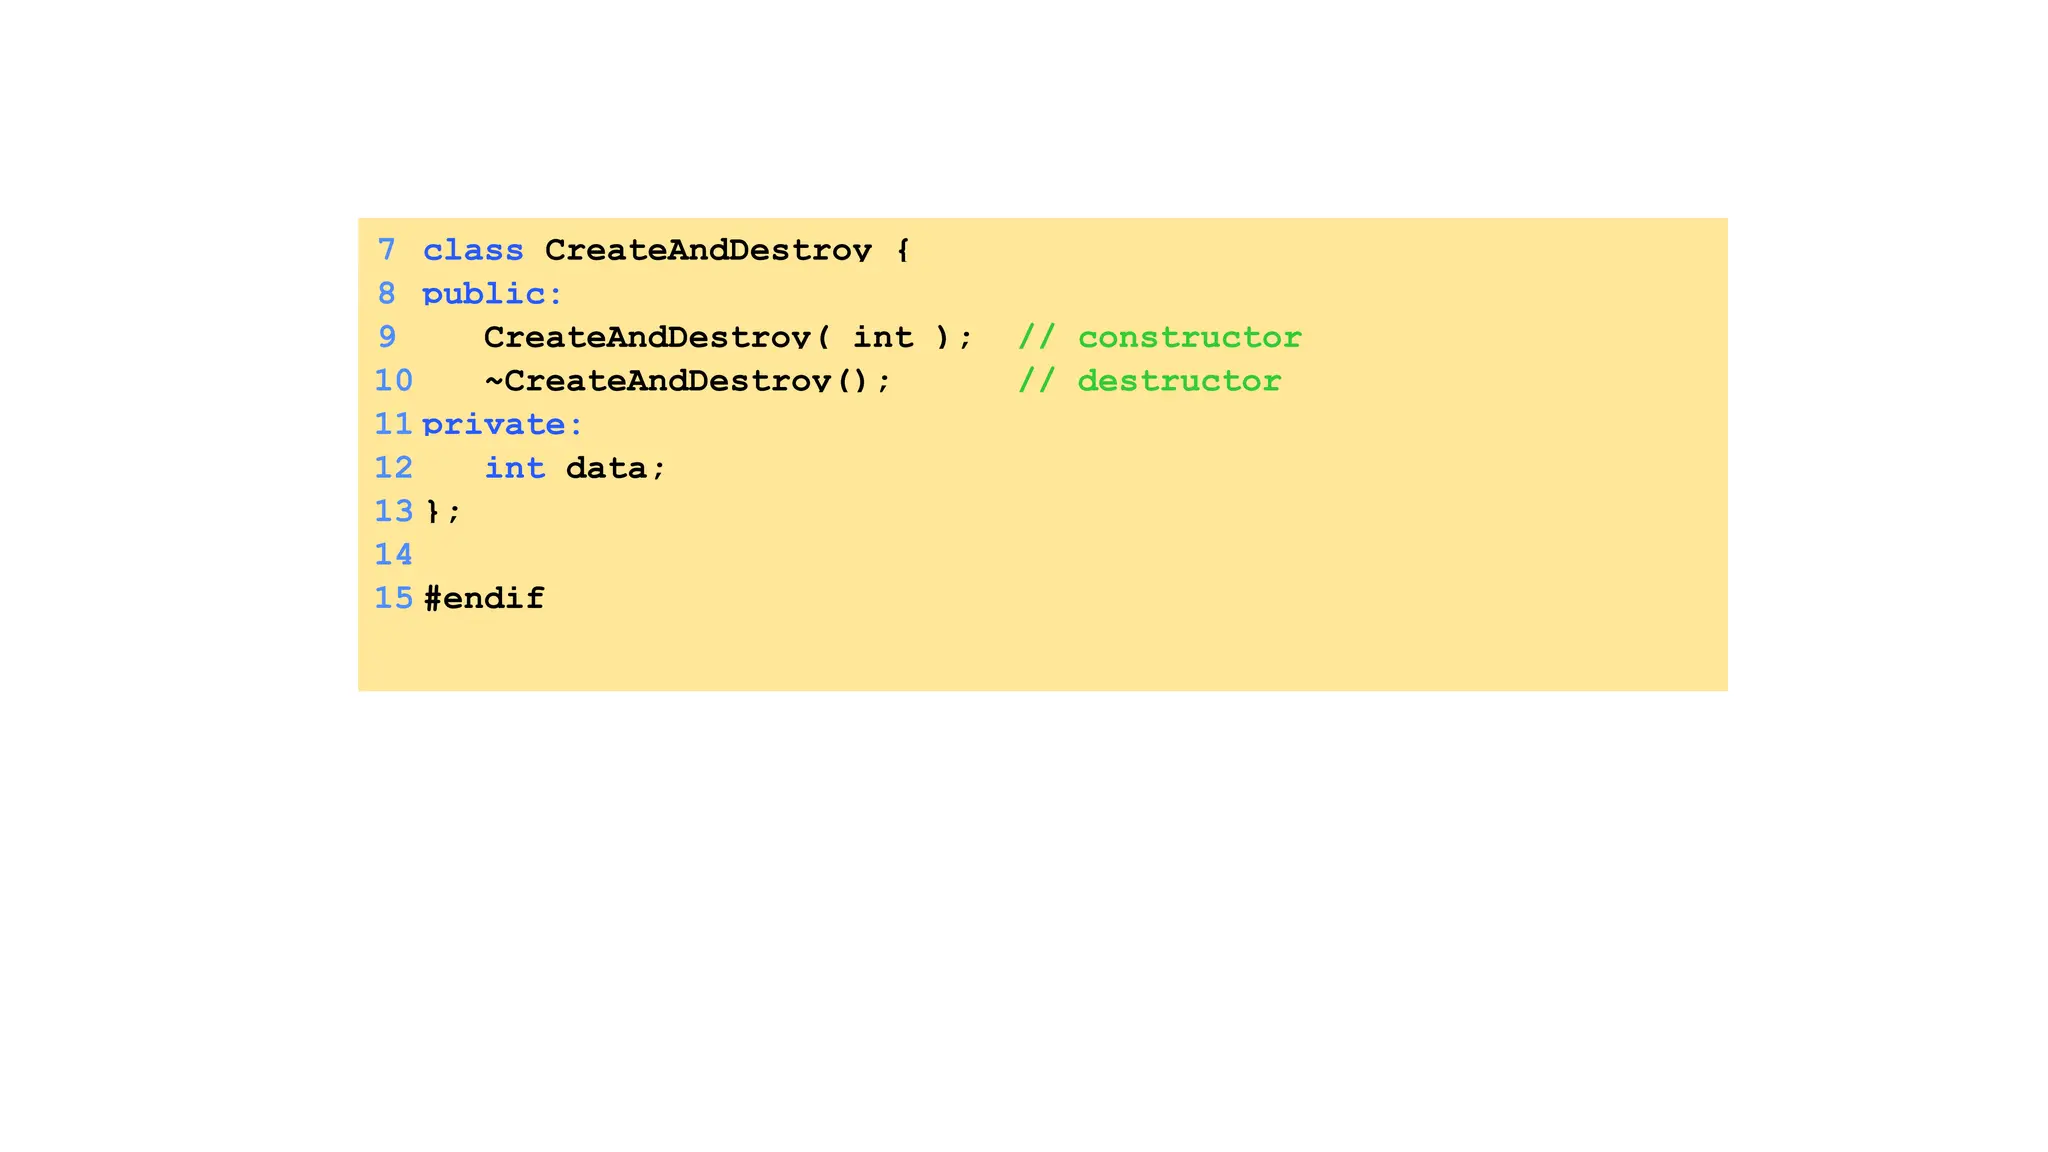Click the blue 'int' keyword before data
This screenshot has width=2048, height=1152.
tap(515, 468)
